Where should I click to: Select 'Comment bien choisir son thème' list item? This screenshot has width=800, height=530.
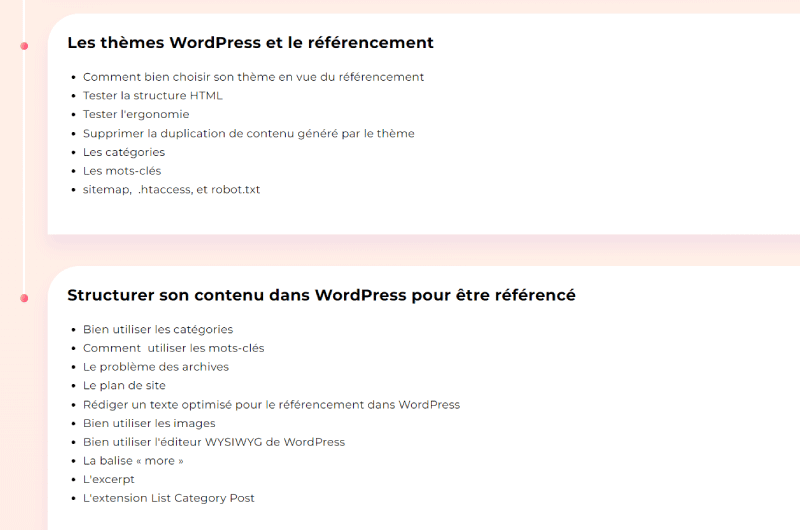click(253, 77)
